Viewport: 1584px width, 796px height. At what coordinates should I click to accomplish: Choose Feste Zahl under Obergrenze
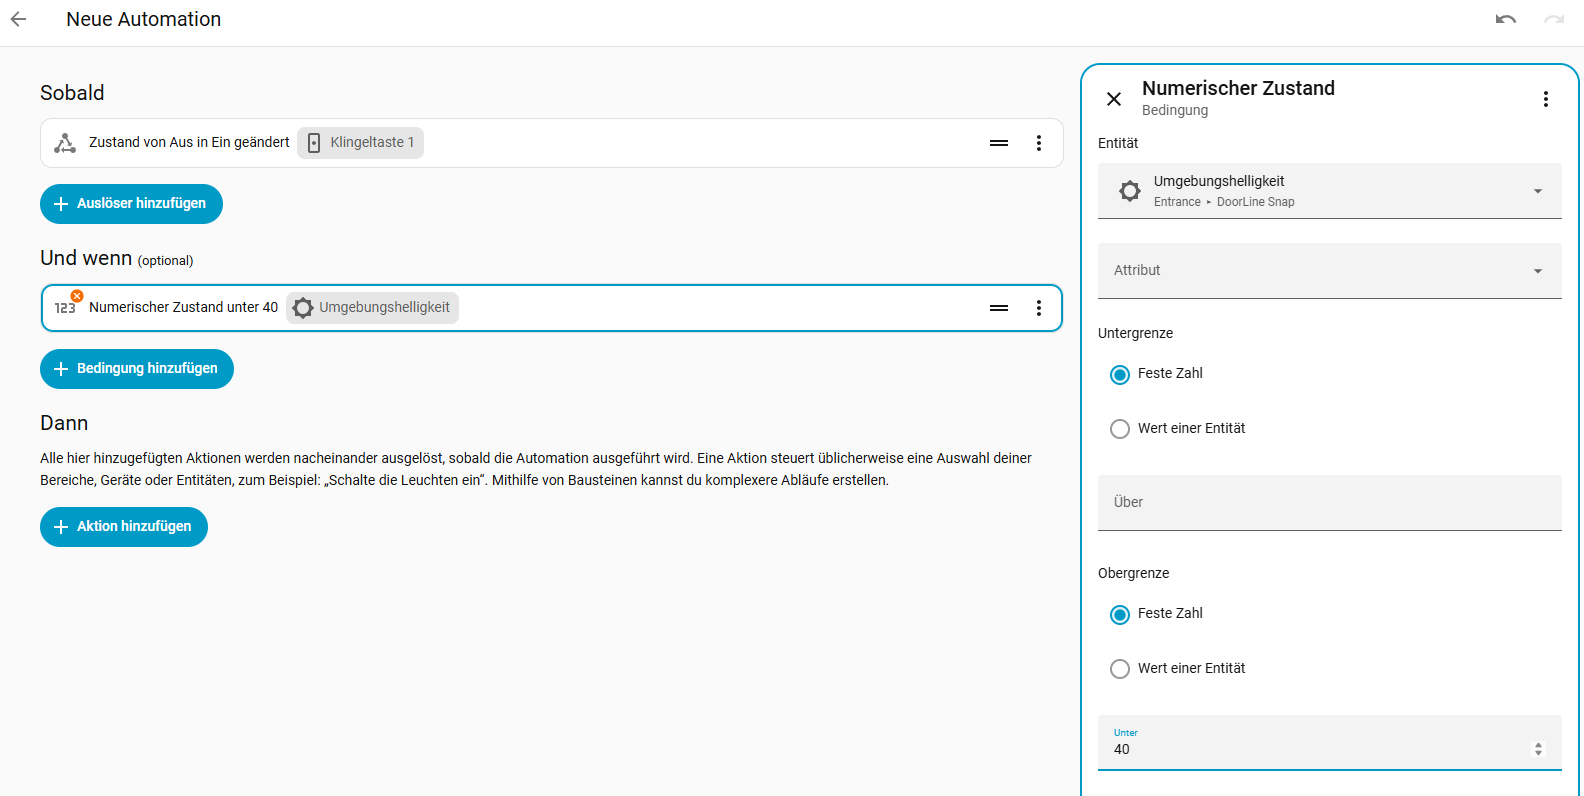click(x=1120, y=614)
